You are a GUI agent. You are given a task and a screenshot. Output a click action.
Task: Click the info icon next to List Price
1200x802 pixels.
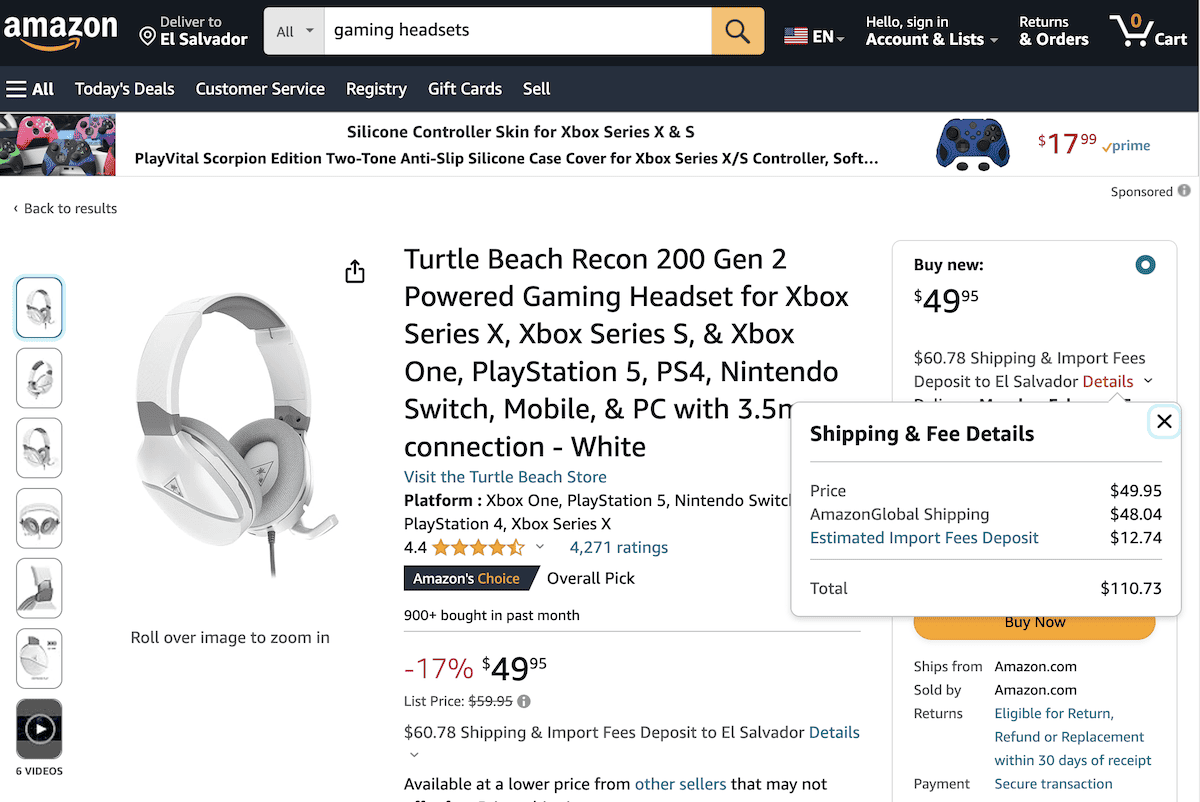pos(524,701)
